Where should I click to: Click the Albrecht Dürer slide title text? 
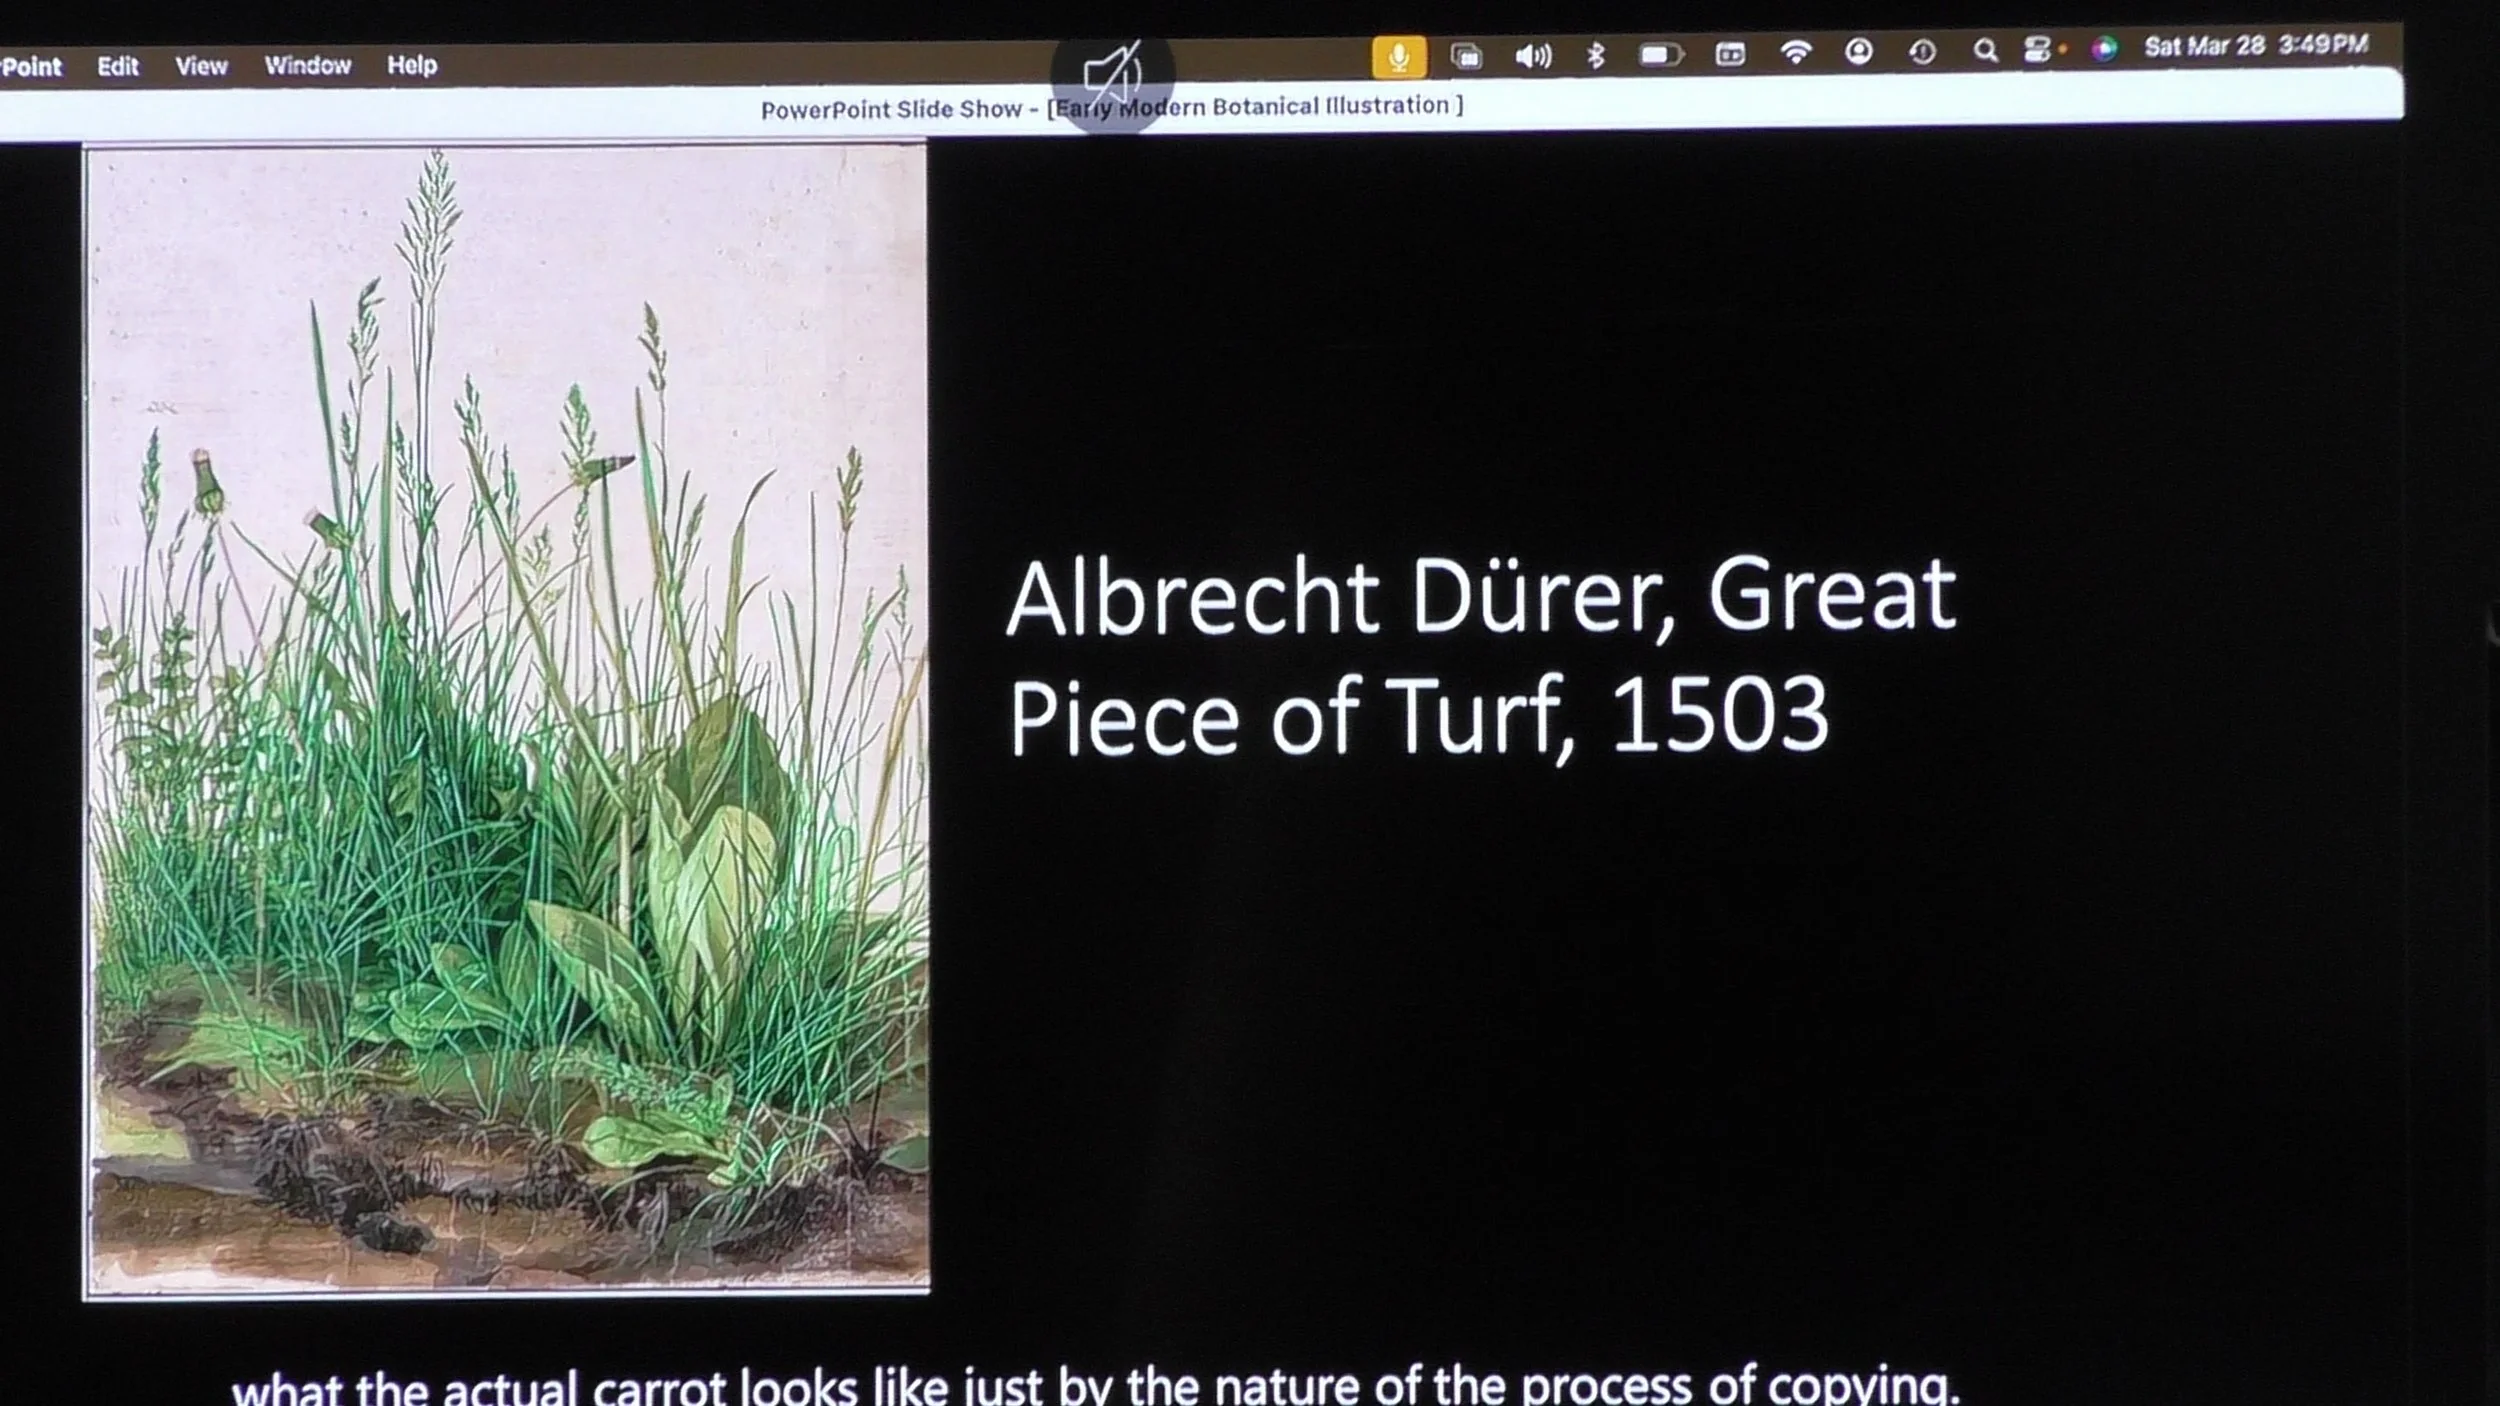coord(1480,655)
